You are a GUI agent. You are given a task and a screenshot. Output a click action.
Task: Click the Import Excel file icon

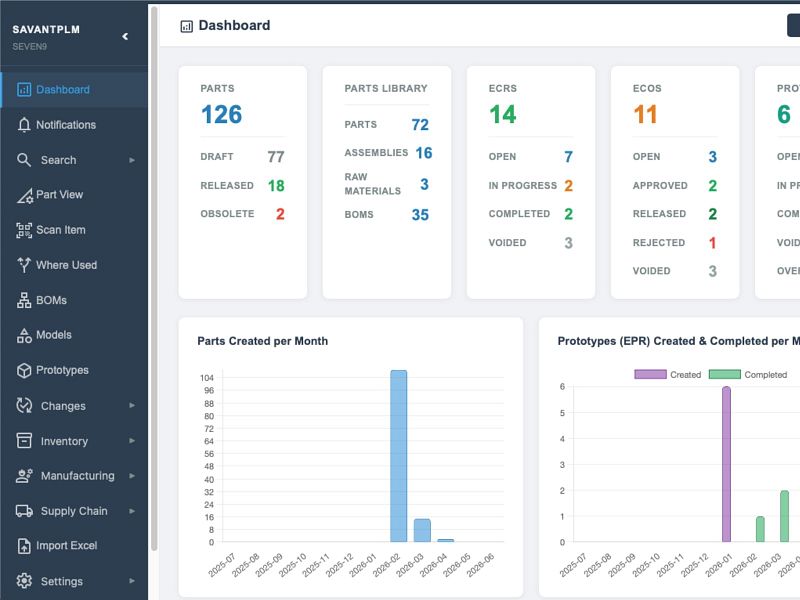click(24, 546)
